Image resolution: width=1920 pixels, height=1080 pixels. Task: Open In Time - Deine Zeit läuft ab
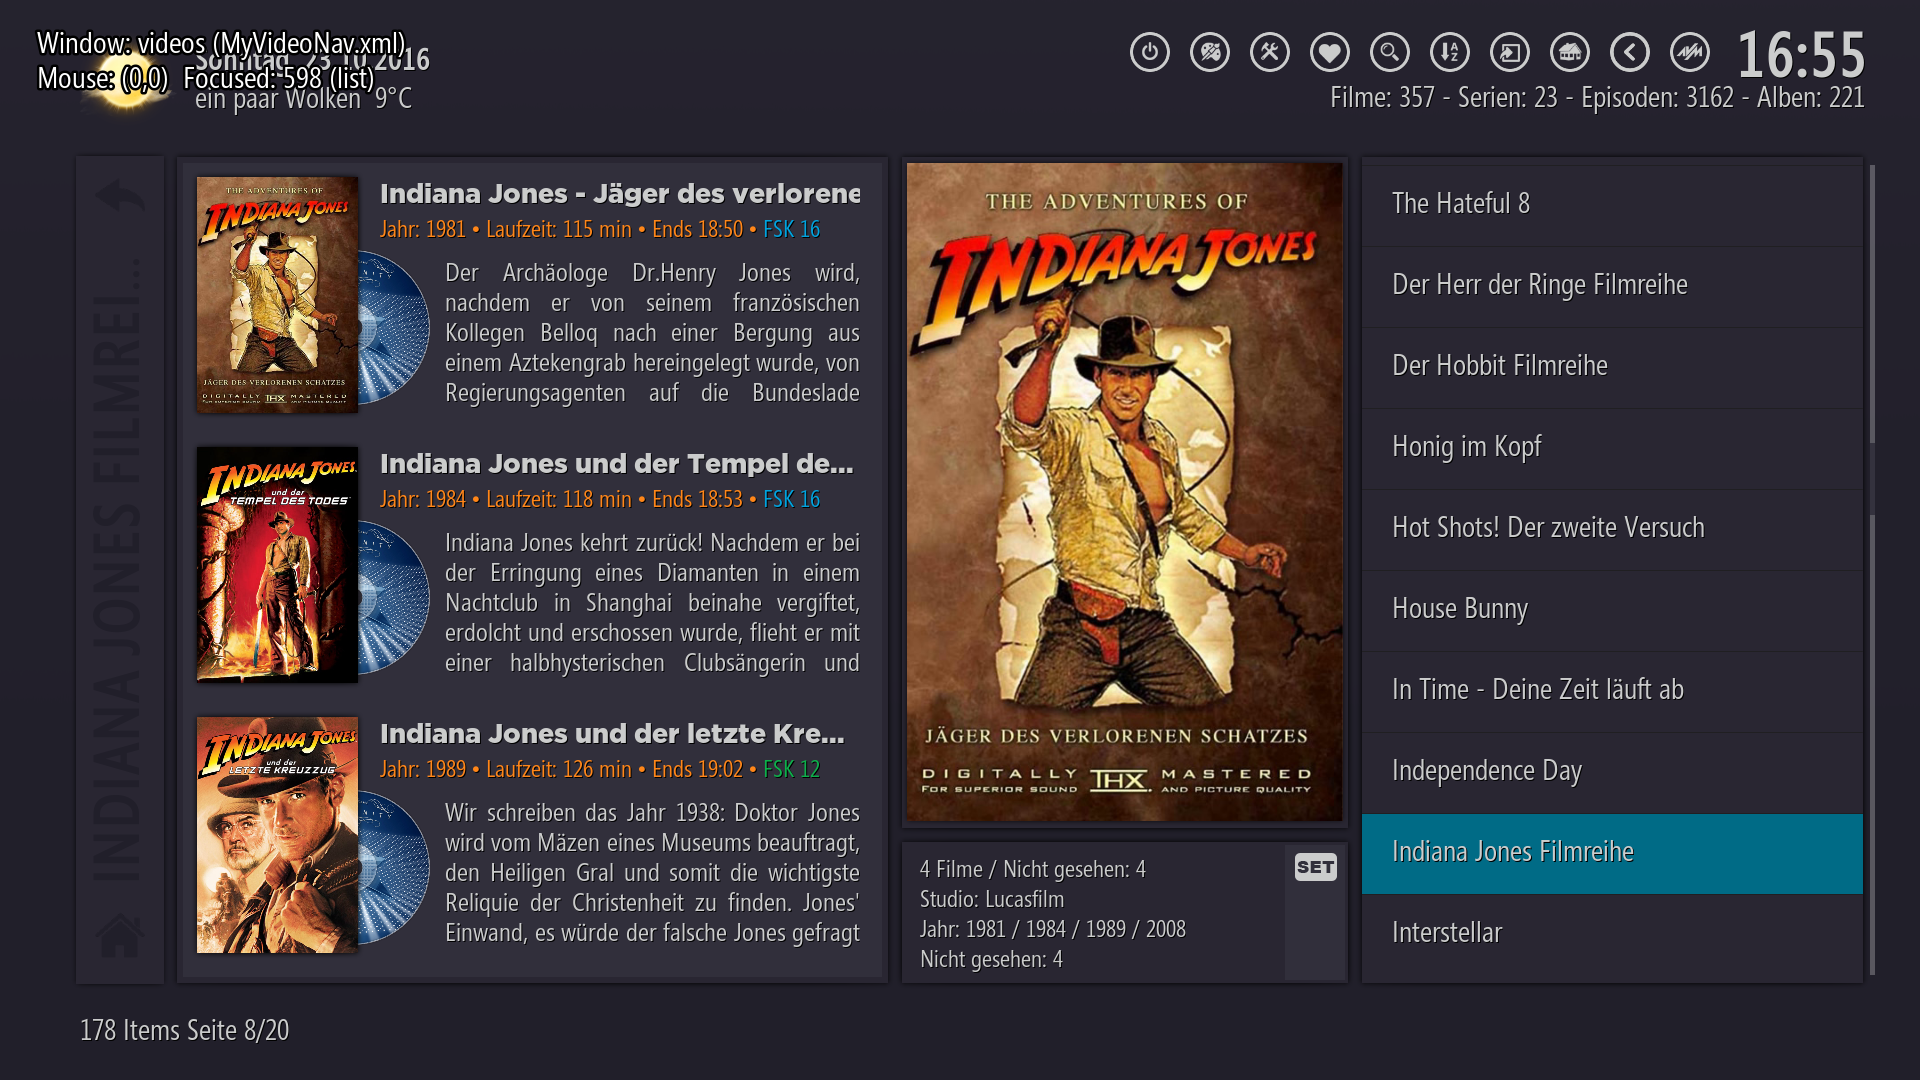tap(1612, 691)
